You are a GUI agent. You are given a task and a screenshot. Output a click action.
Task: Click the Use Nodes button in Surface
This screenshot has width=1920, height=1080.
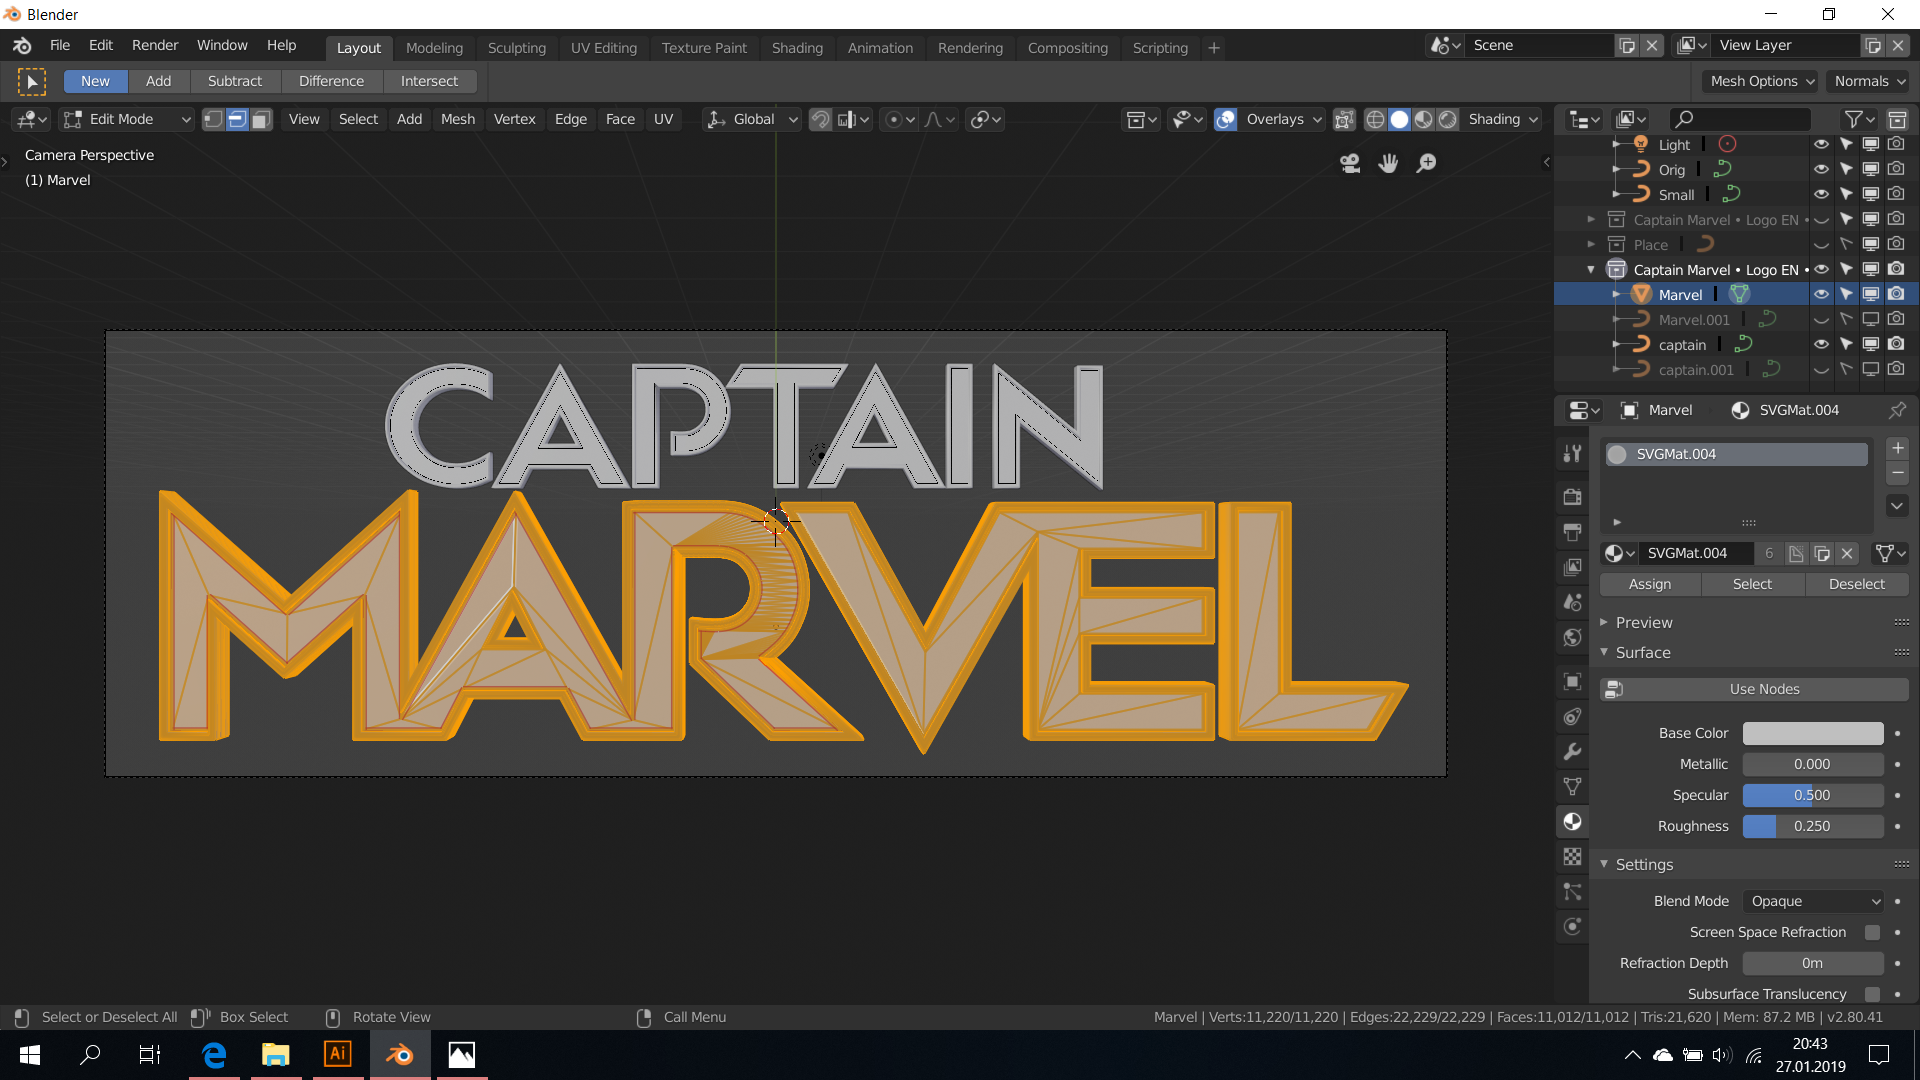click(x=1764, y=687)
